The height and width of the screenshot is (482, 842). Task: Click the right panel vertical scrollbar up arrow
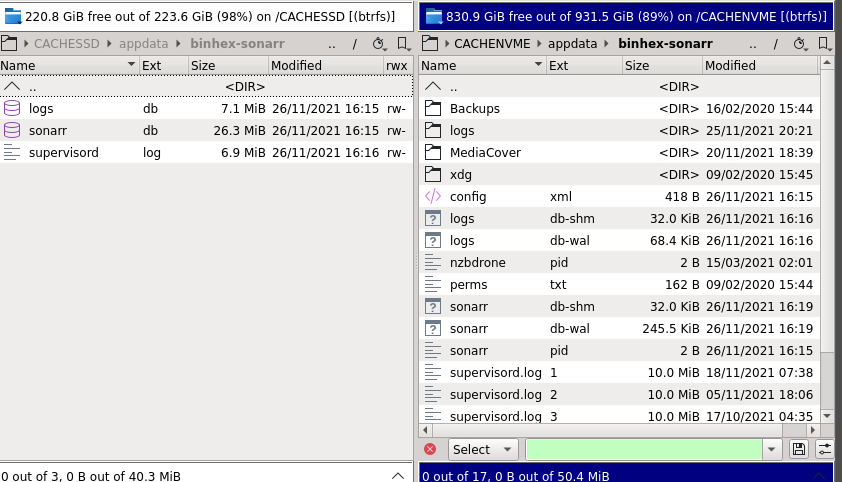tap(827, 63)
